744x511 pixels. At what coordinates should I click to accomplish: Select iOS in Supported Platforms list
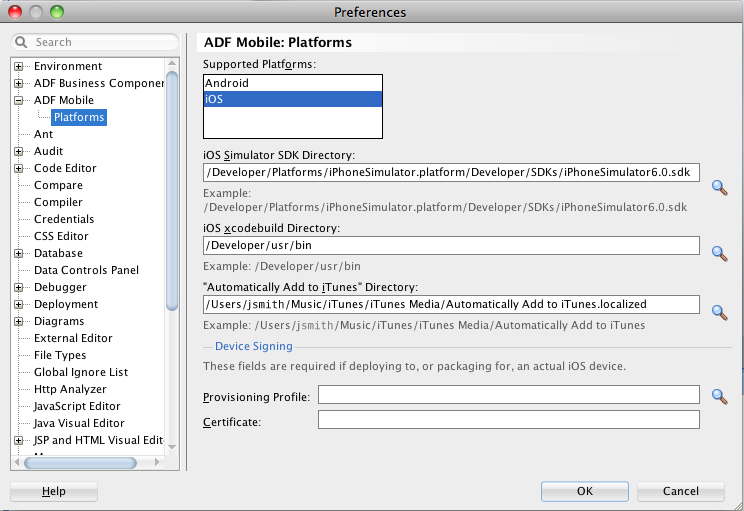pyautogui.click(x=293, y=99)
